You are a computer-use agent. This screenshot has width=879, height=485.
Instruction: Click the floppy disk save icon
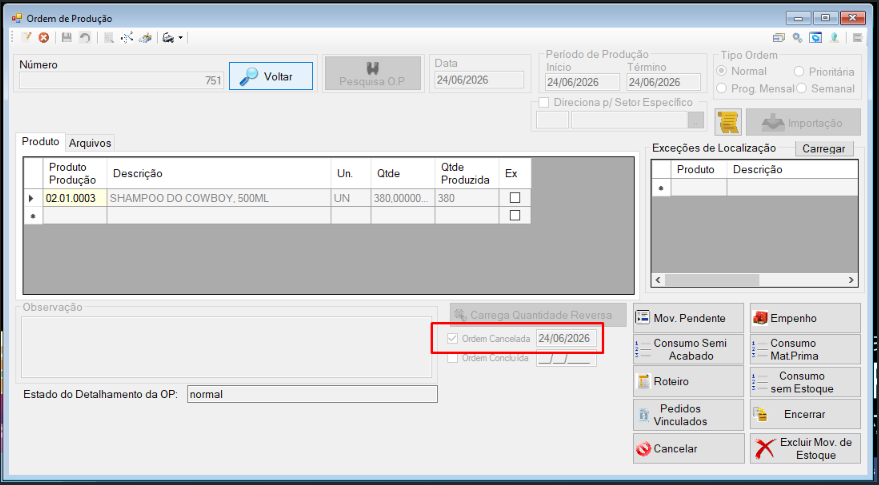point(67,38)
